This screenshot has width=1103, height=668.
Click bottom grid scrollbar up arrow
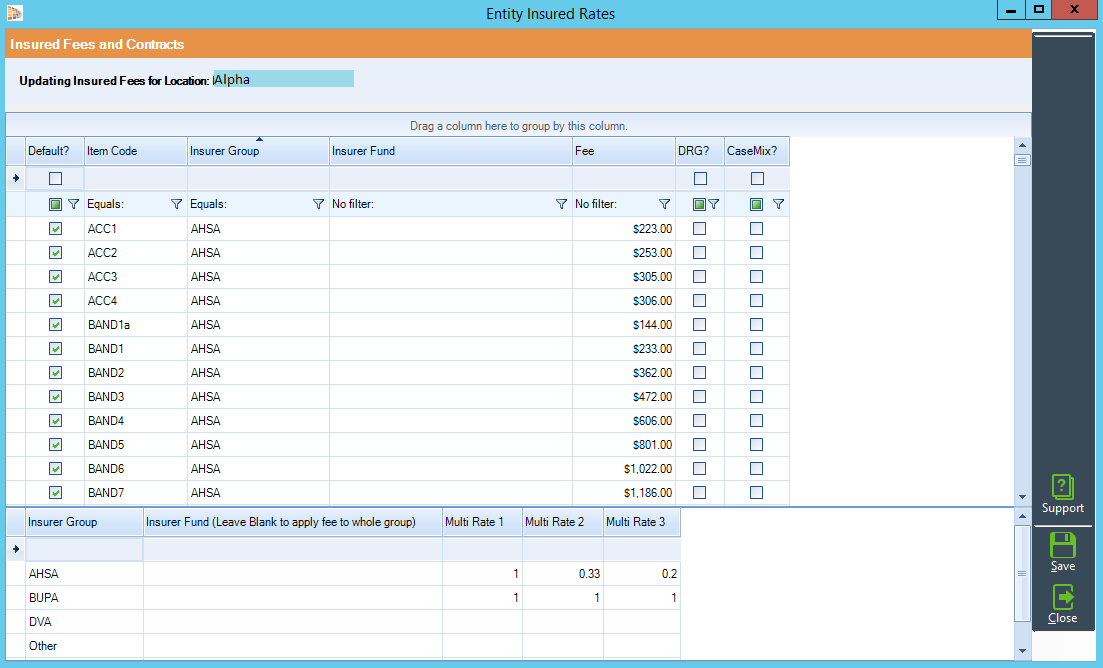pos(1023,516)
